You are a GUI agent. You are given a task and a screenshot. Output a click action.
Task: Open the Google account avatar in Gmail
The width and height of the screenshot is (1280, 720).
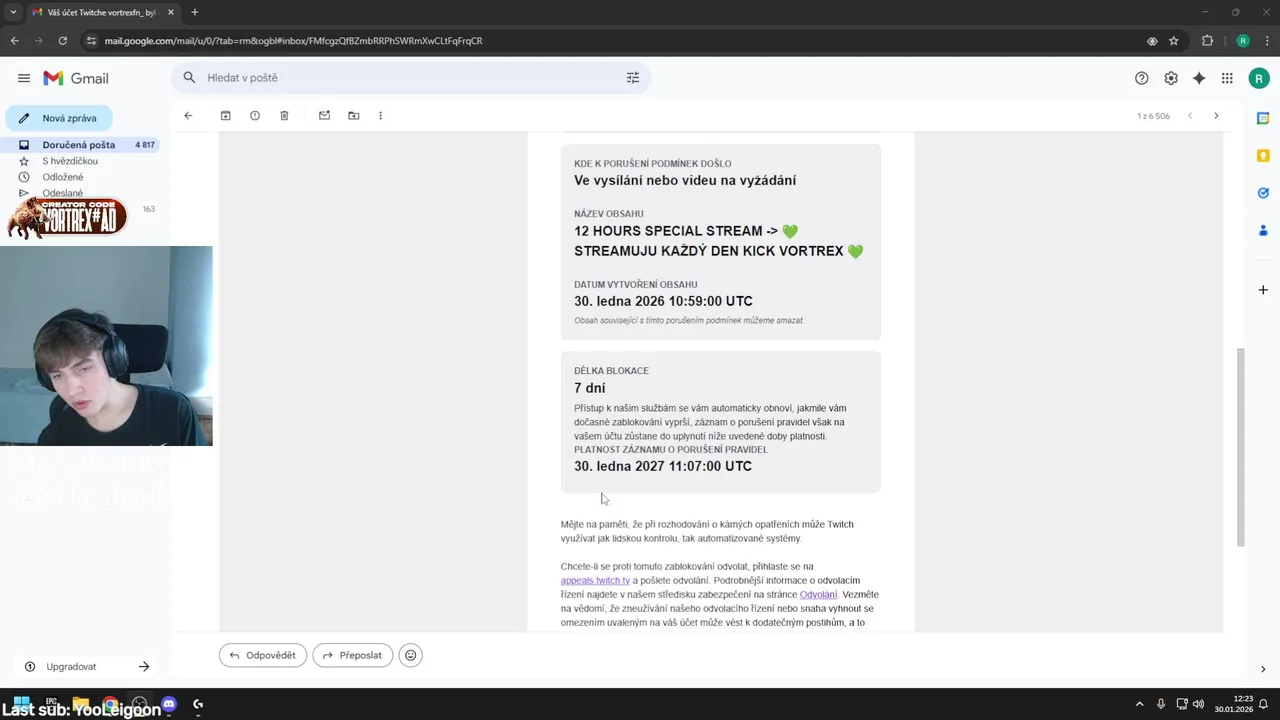pyautogui.click(x=1259, y=78)
